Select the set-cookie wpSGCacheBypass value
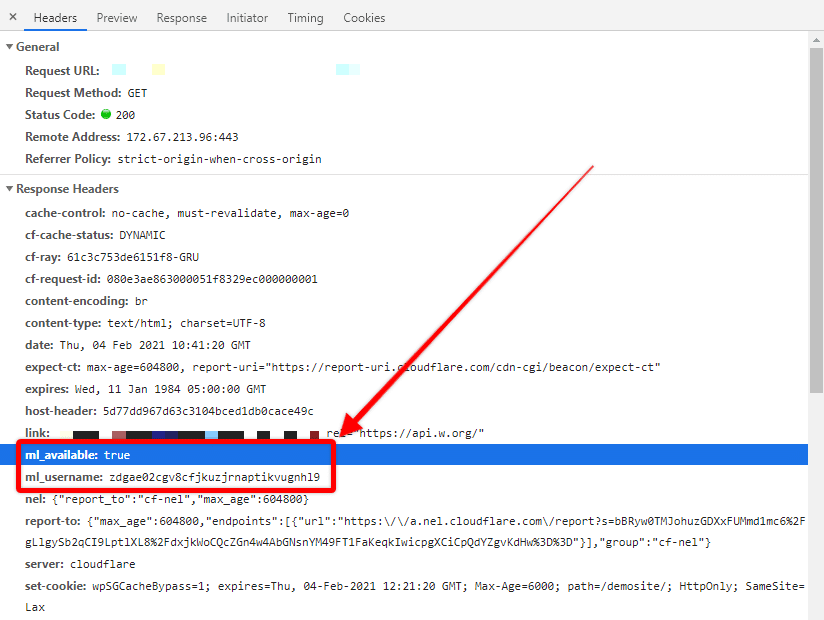The width and height of the screenshot is (824, 620). coord(415,597)
